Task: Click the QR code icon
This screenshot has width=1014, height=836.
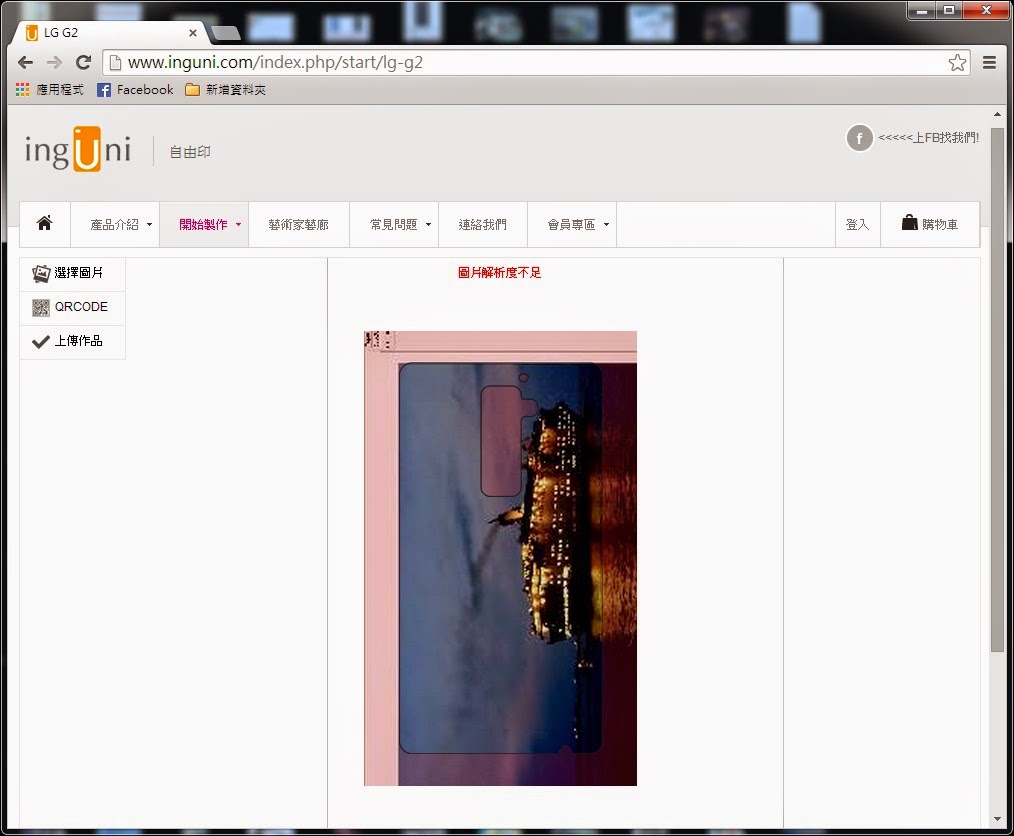Action: [x=41, y=308]
